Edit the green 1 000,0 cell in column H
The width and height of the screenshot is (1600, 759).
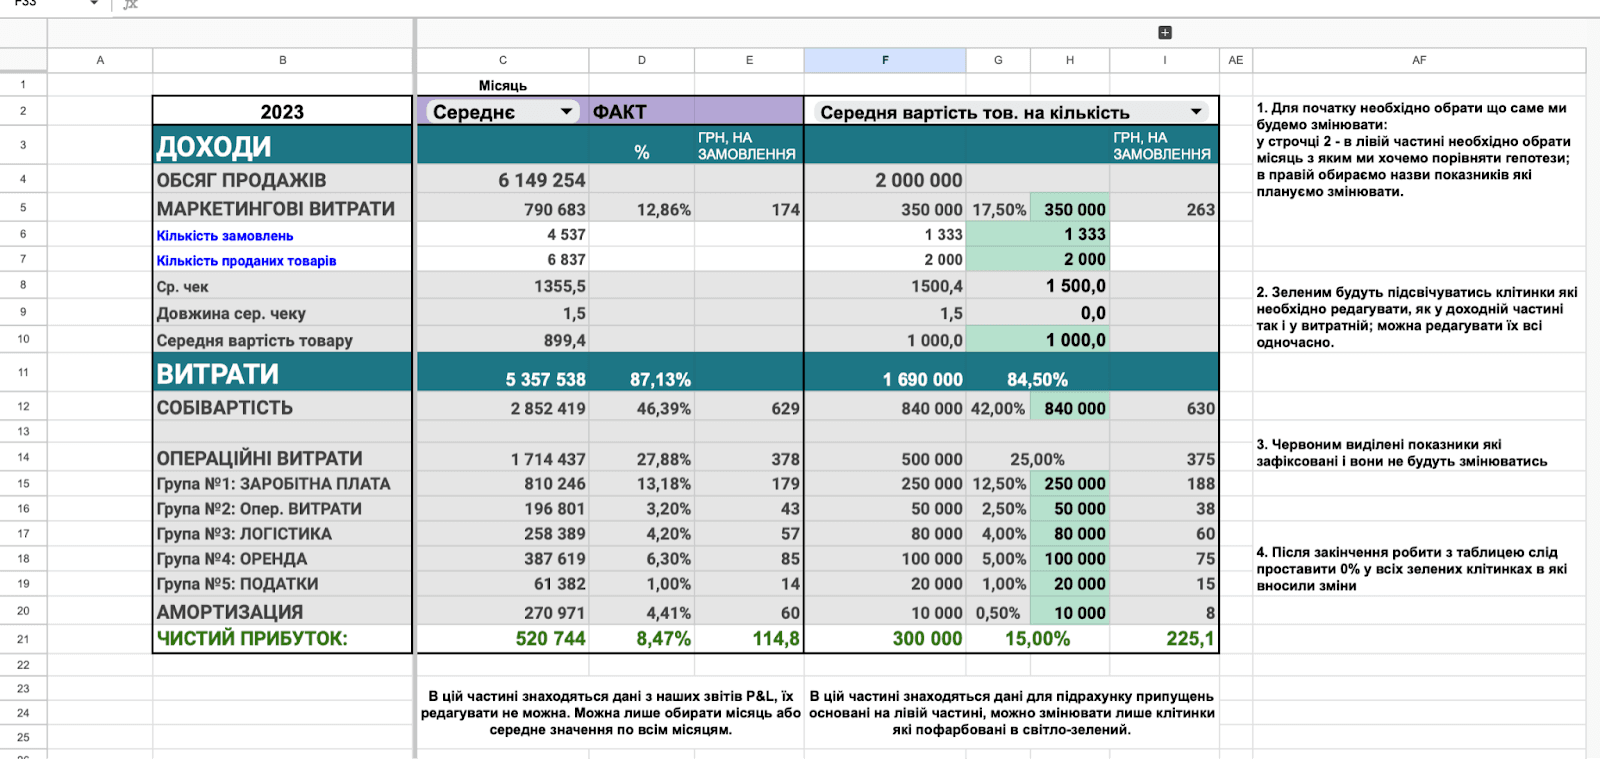click(1038, 340)
